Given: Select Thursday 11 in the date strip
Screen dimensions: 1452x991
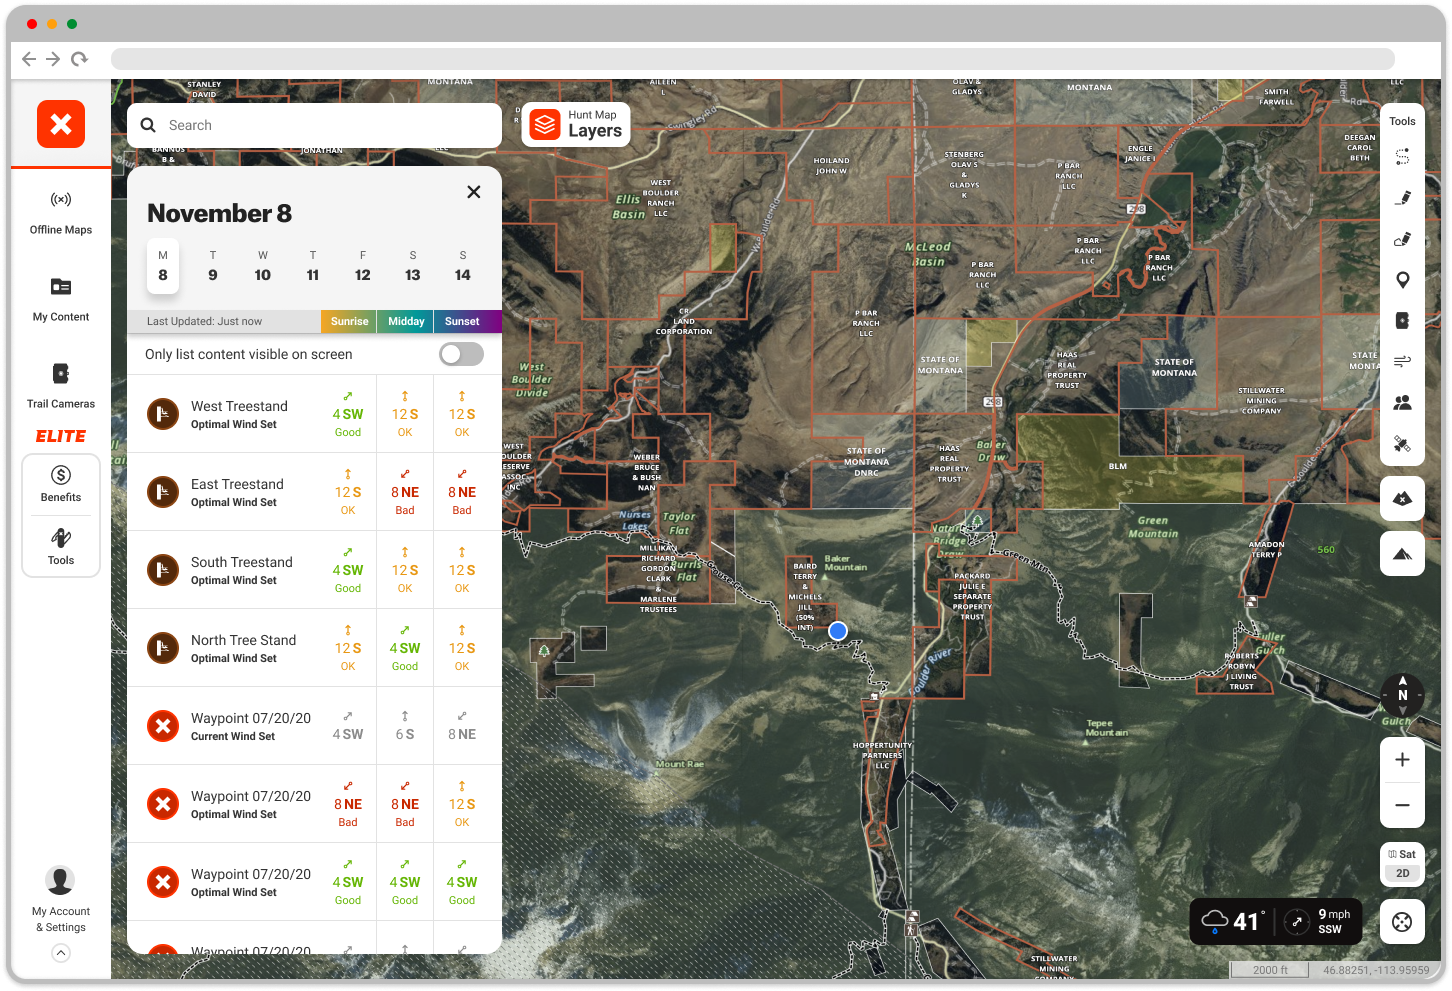Looking at the screenshot, I should [313, 266].
